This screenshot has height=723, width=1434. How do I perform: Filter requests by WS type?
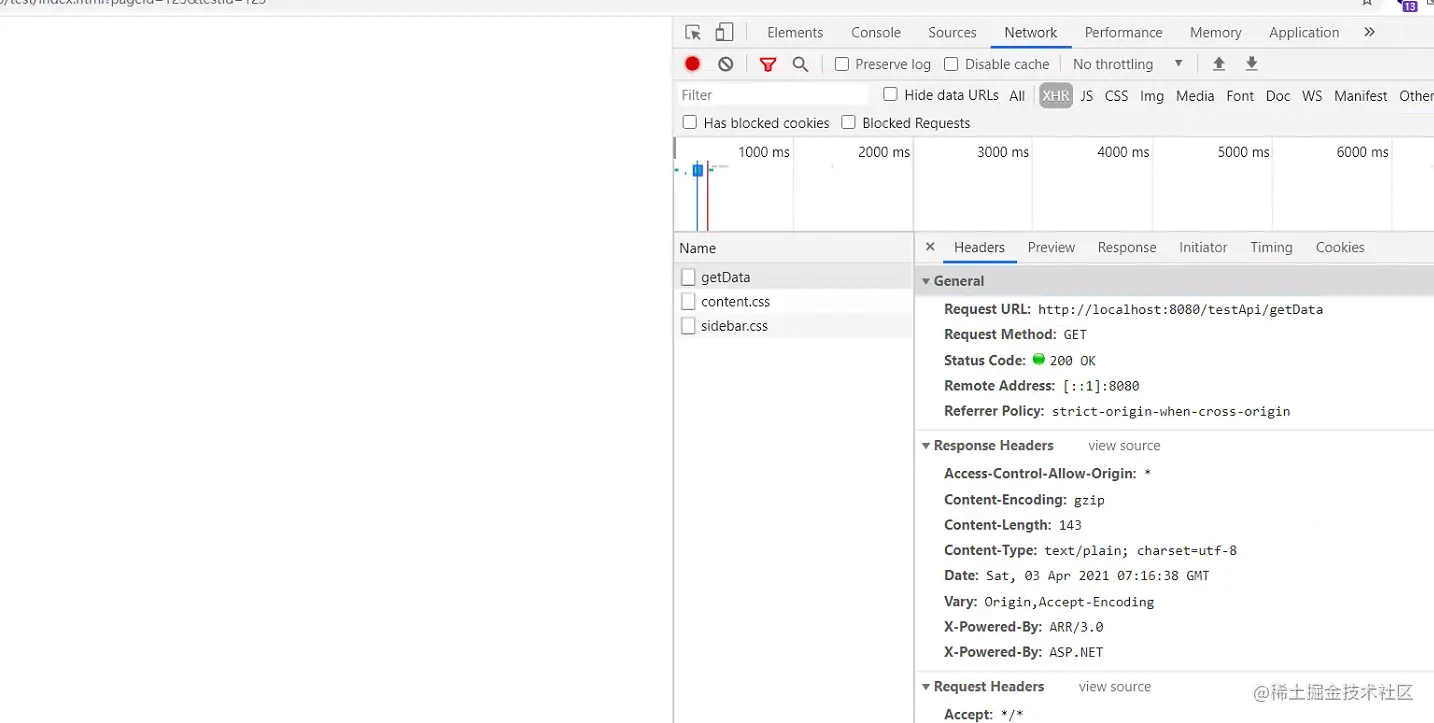point(1312,96)
